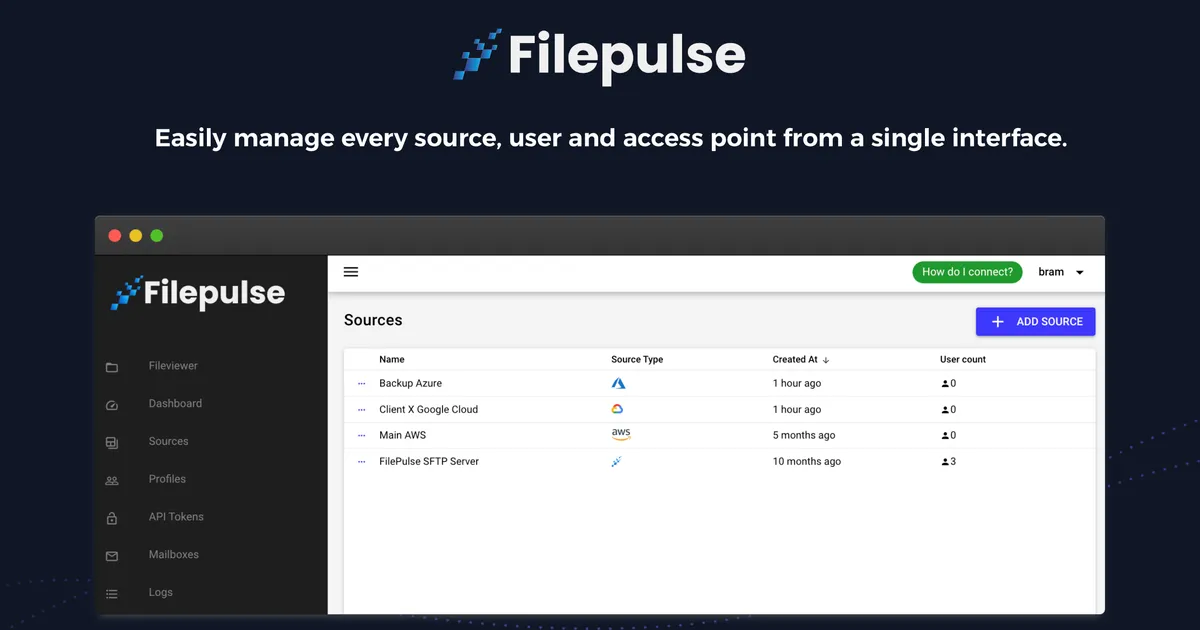Open the Profiles section

[x=167, y=479]
